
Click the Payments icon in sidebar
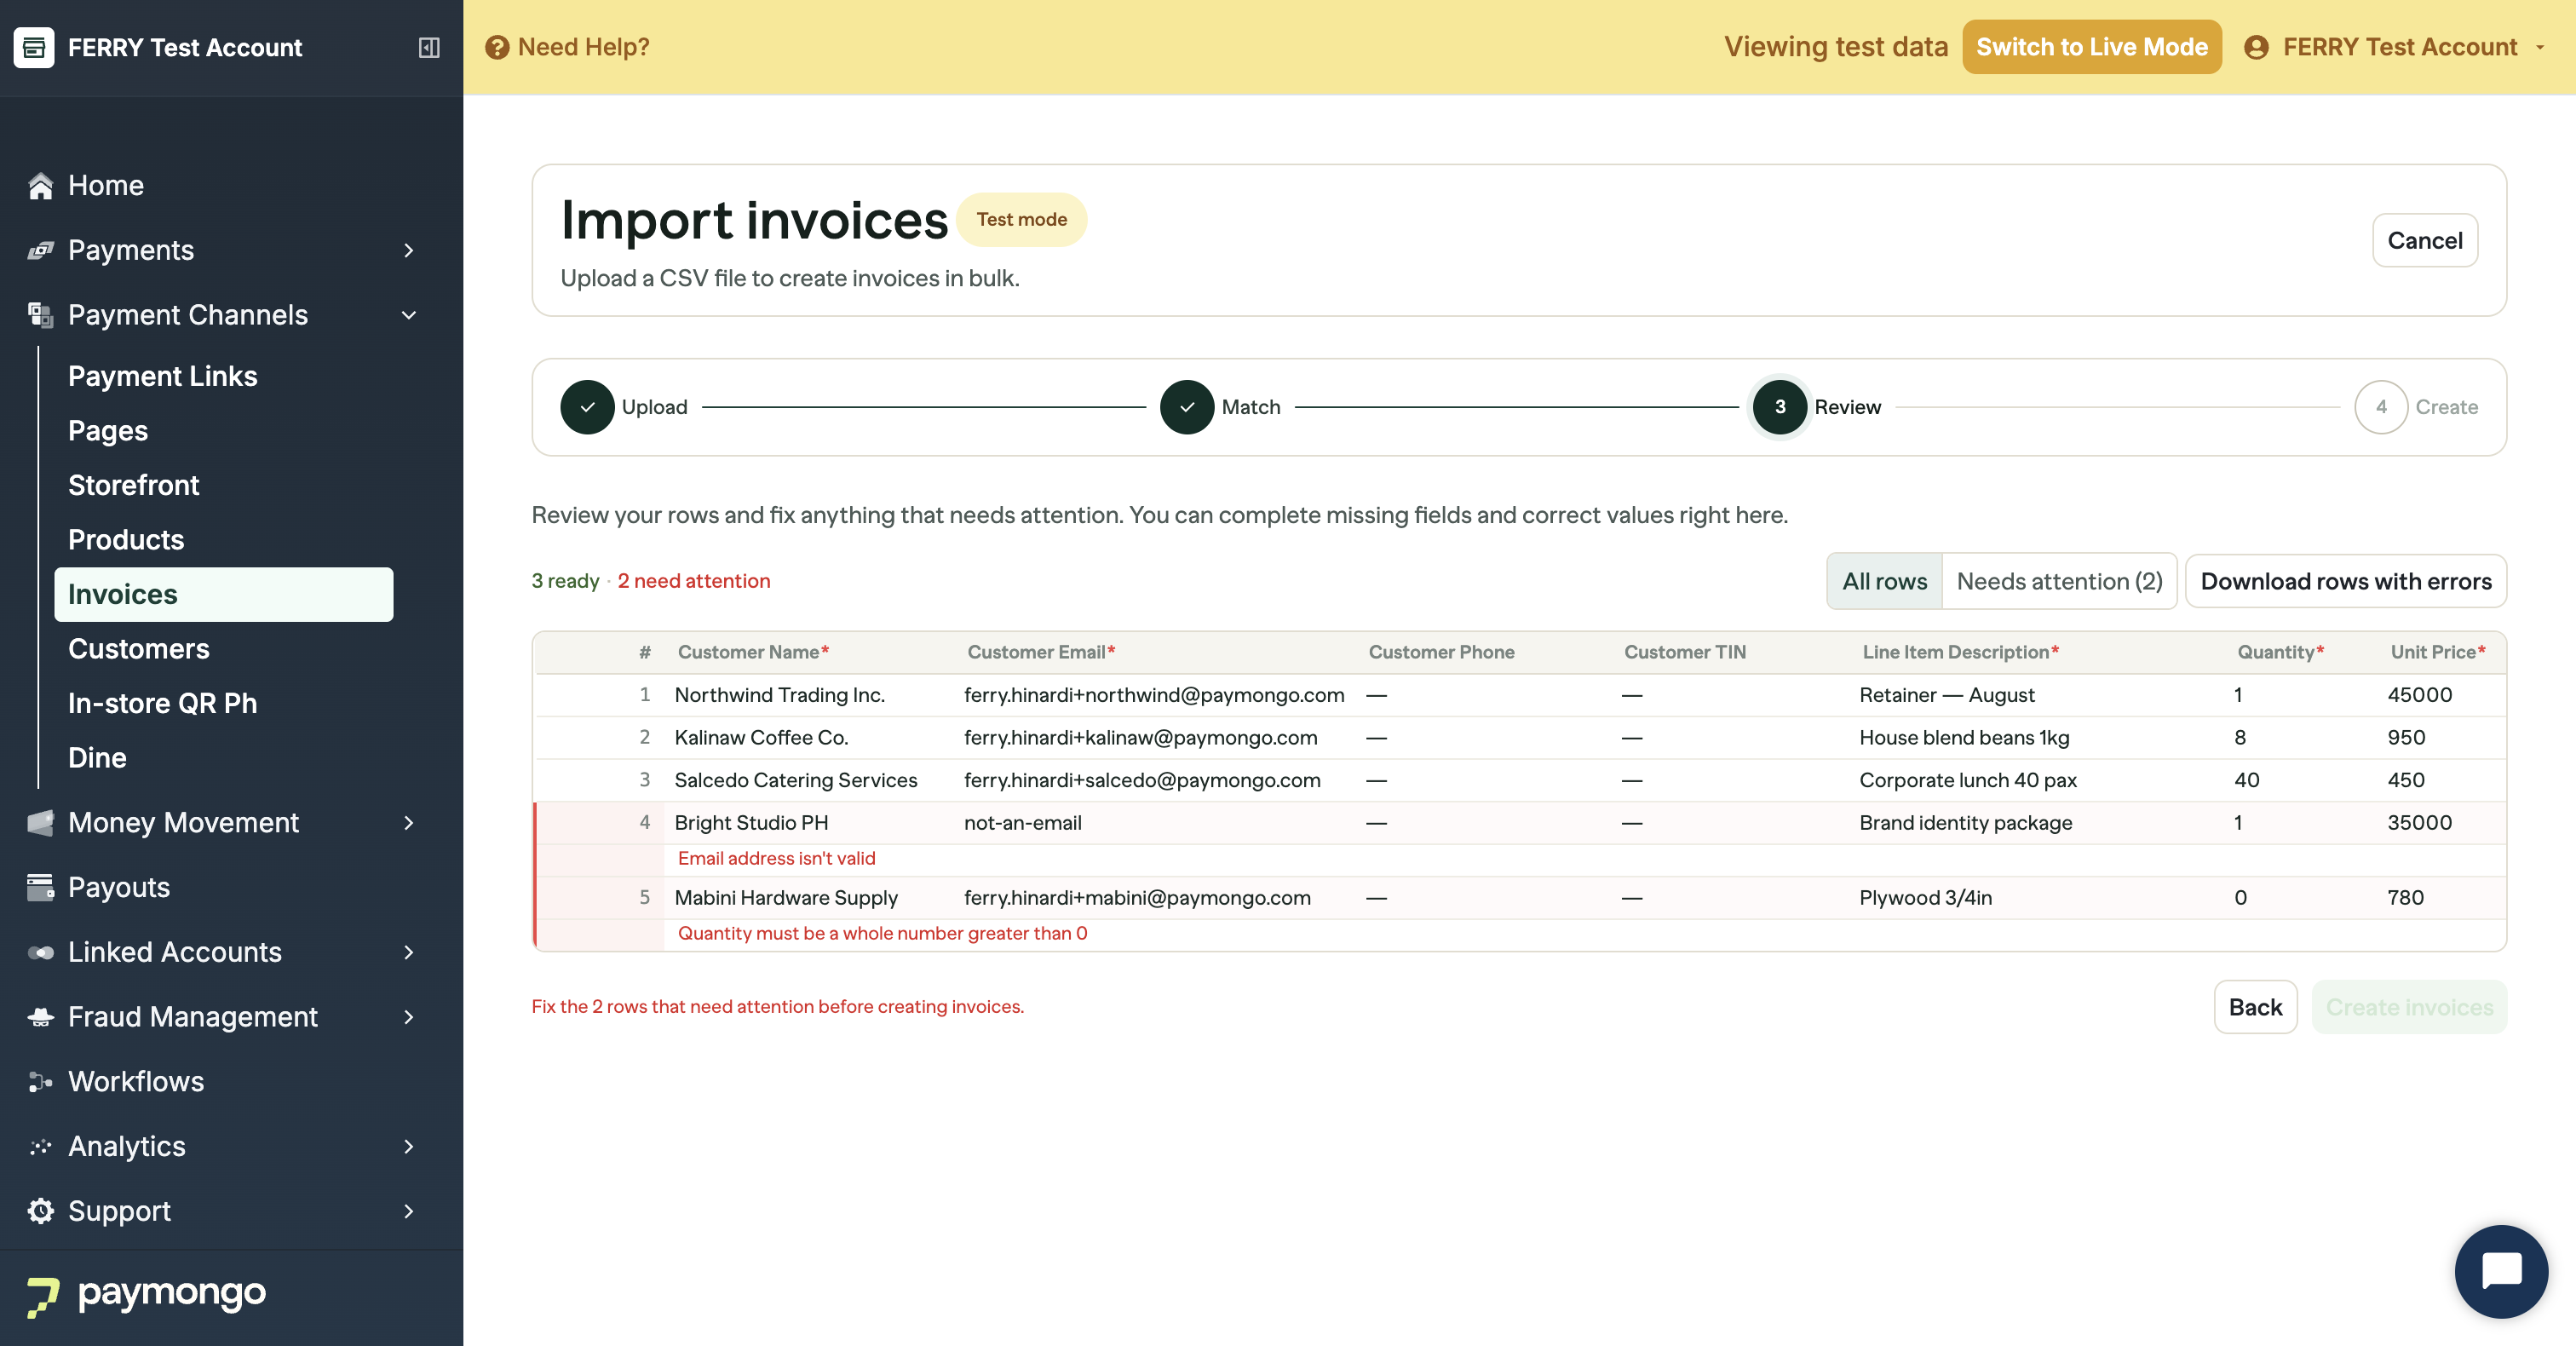pos(40,250)
